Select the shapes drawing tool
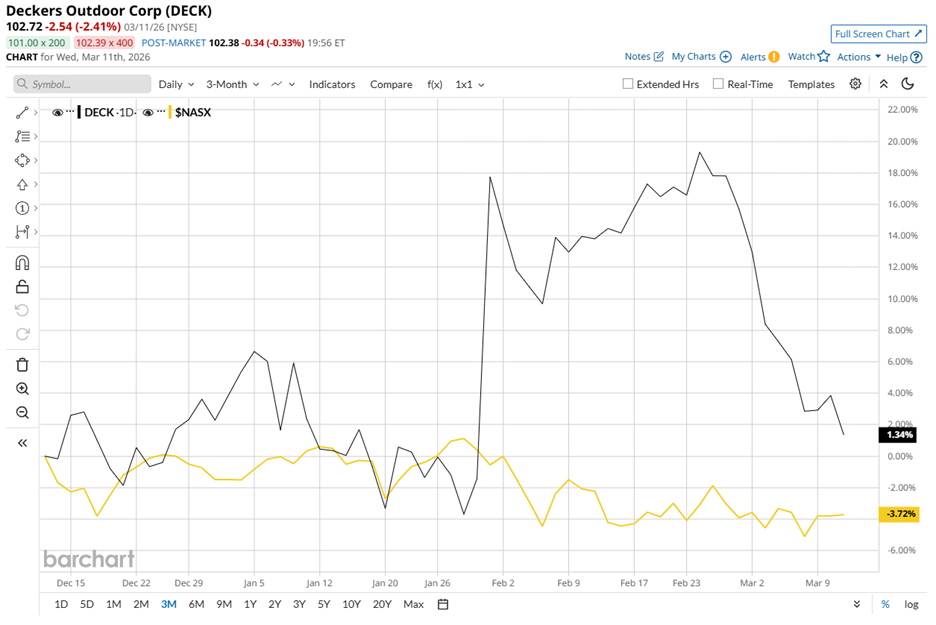936x625 pixels. point(22,161)
